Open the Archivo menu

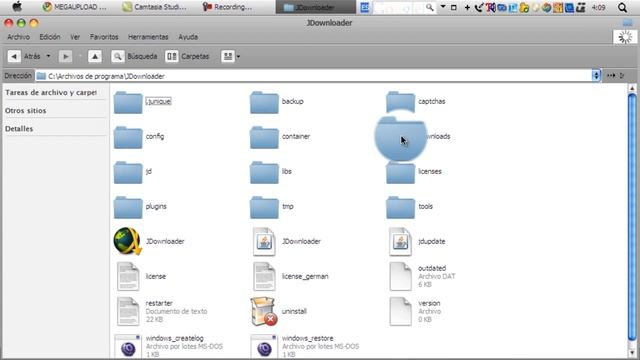18,37
